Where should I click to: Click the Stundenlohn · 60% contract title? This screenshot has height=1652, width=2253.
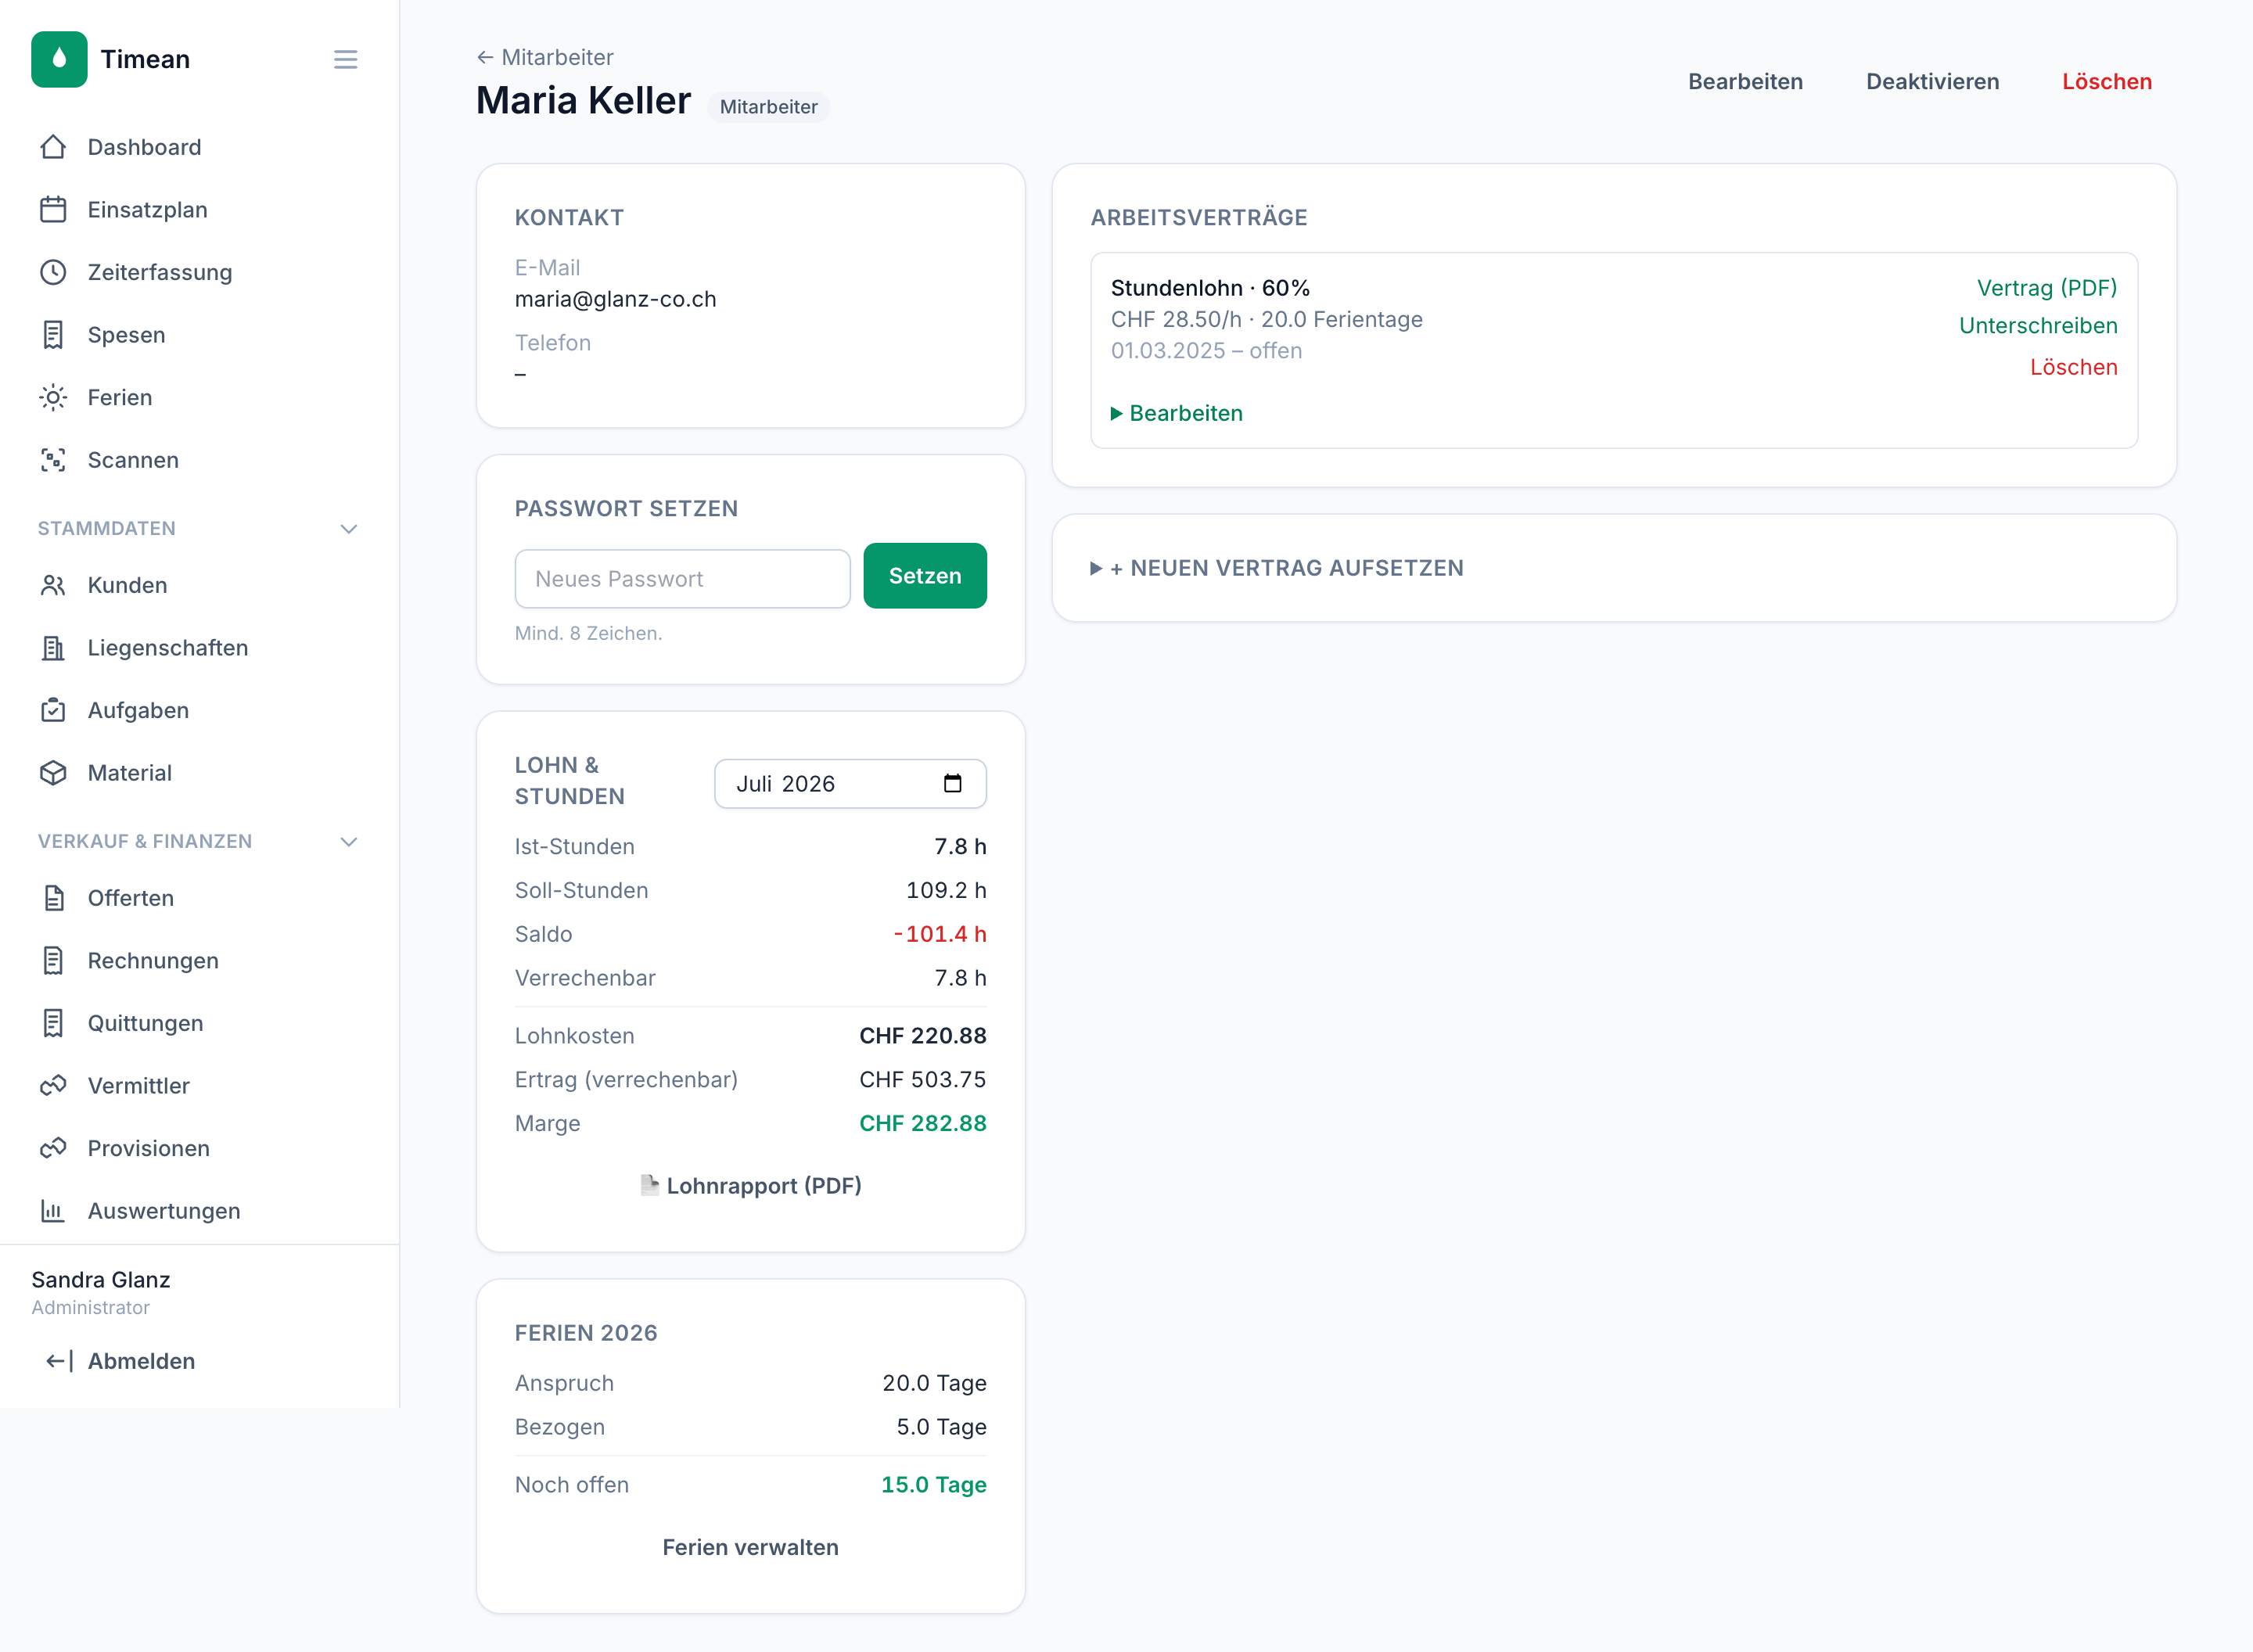pyautogui.click(x=1210, y=288)
